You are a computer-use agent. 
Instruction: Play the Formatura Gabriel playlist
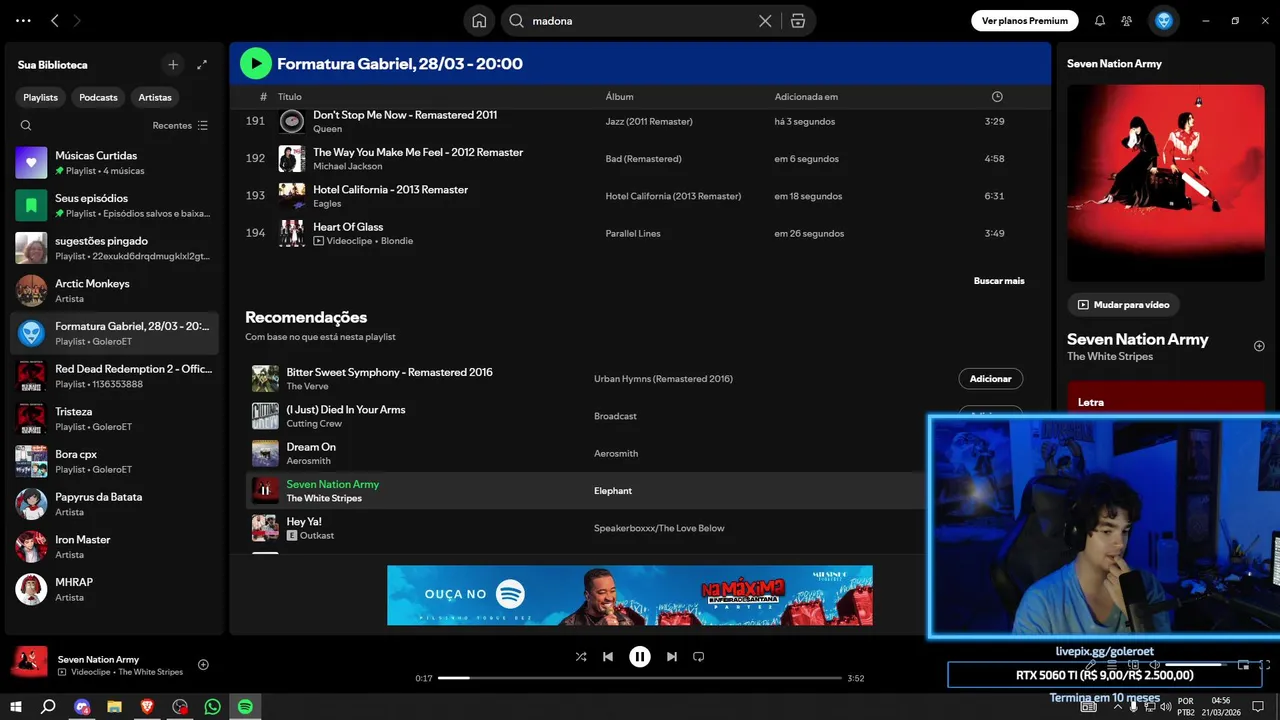(256, 64)
